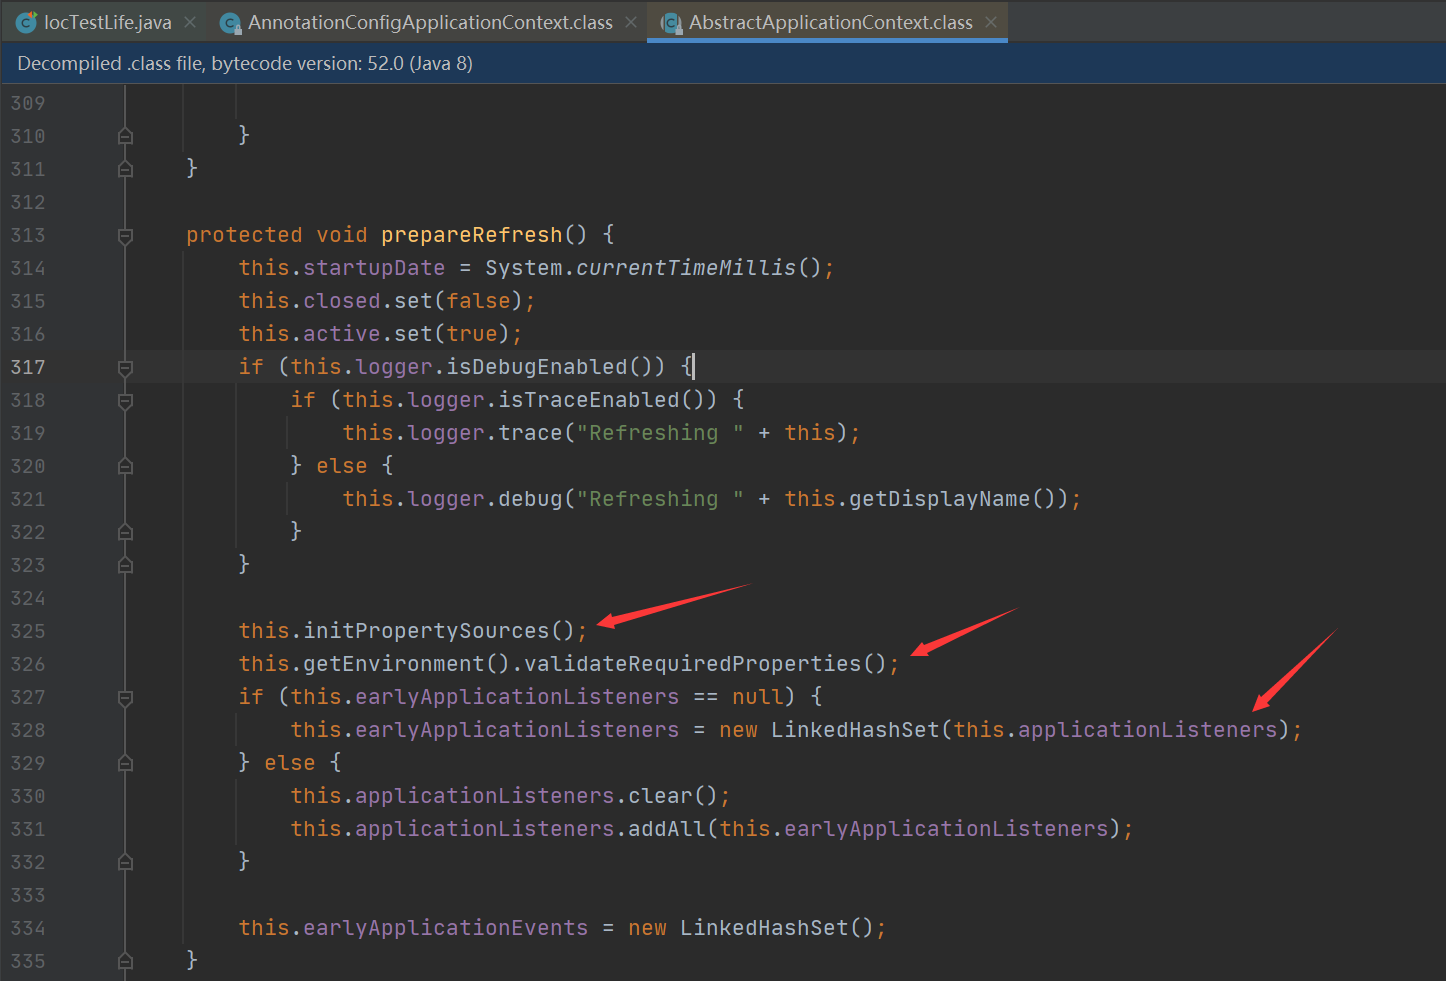Click the false literal on line 315
1446x981 pixels.
(478, 301)
